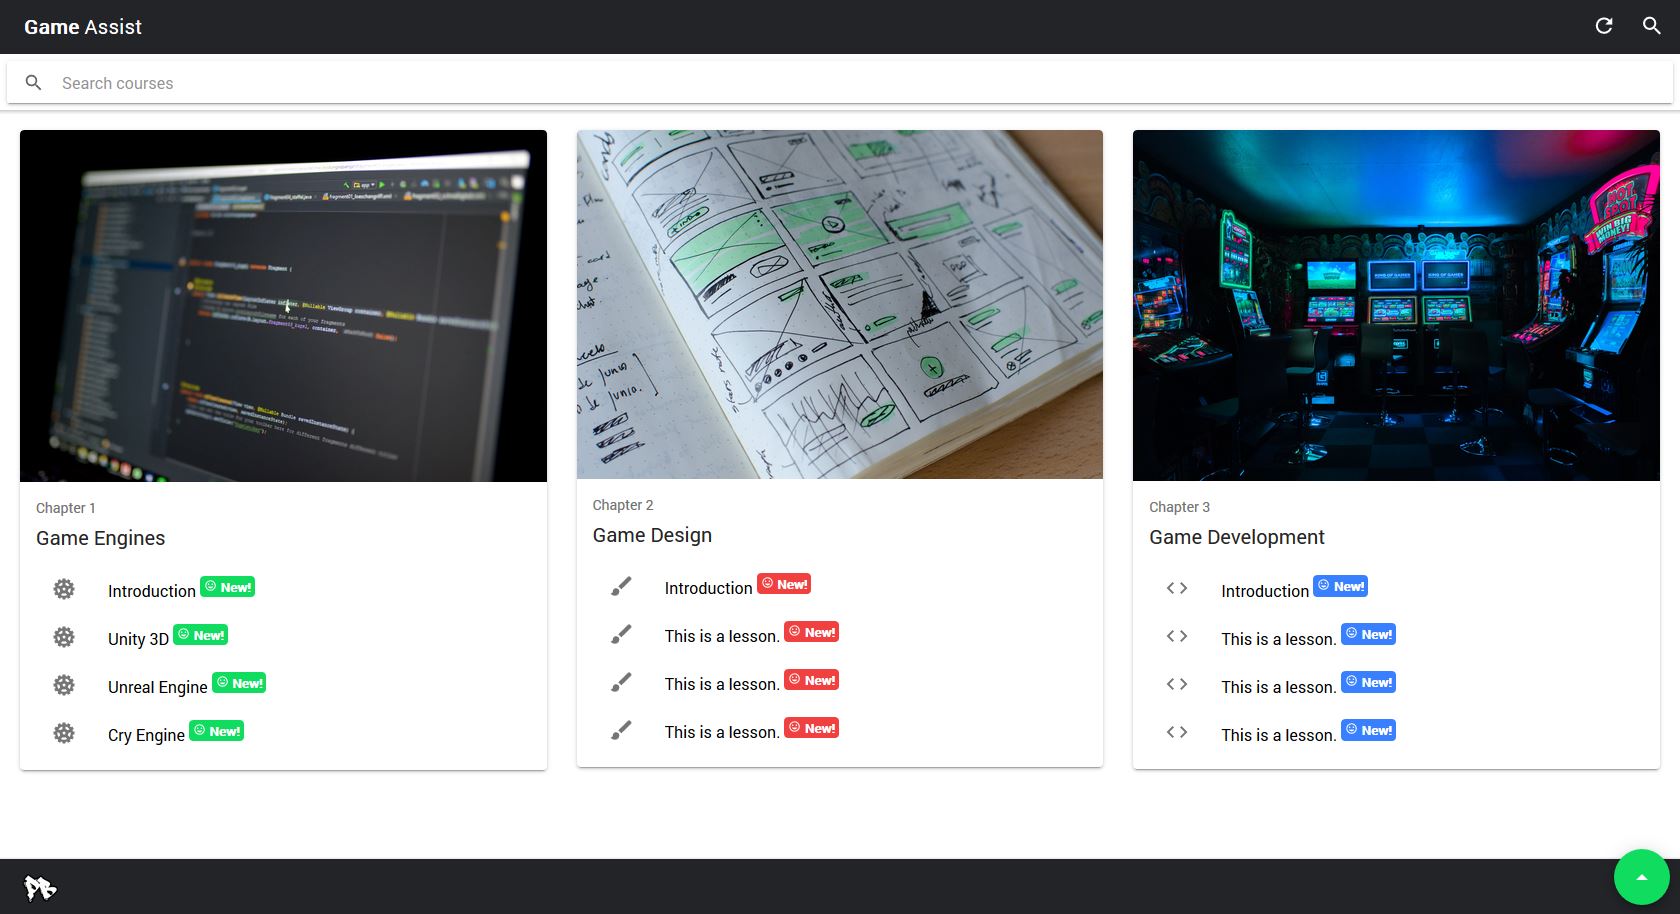Click the gear icon beside Game Engines Introduction
This screenshot has height=914, width=1680.
click(x=64, y=589)
